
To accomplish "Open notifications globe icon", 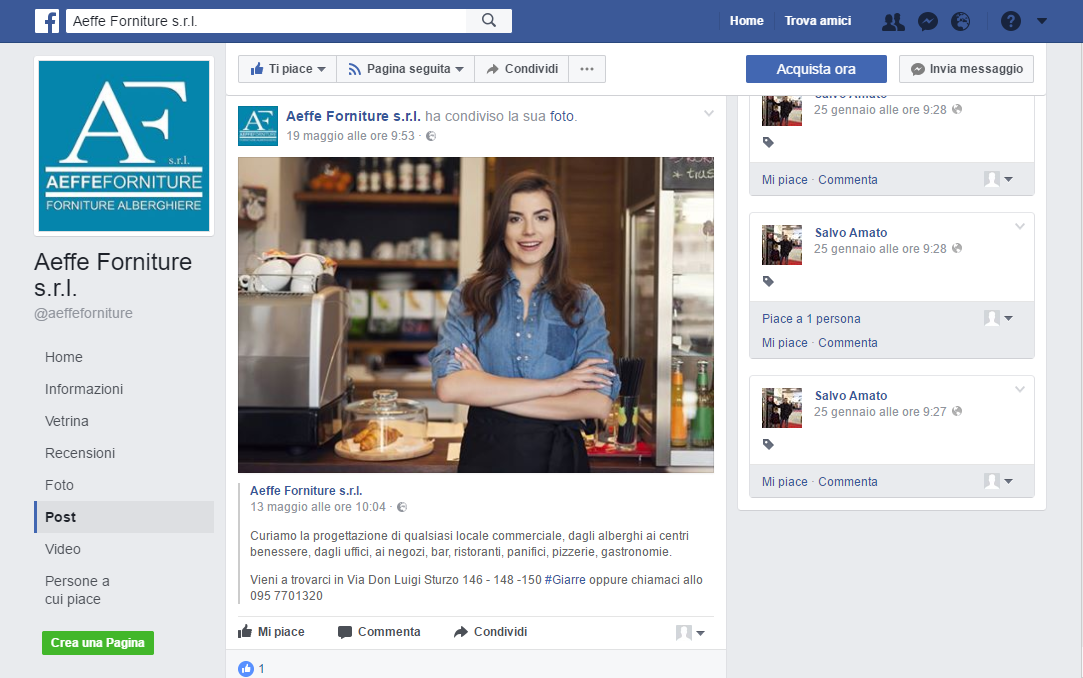I will coord(961,21).
